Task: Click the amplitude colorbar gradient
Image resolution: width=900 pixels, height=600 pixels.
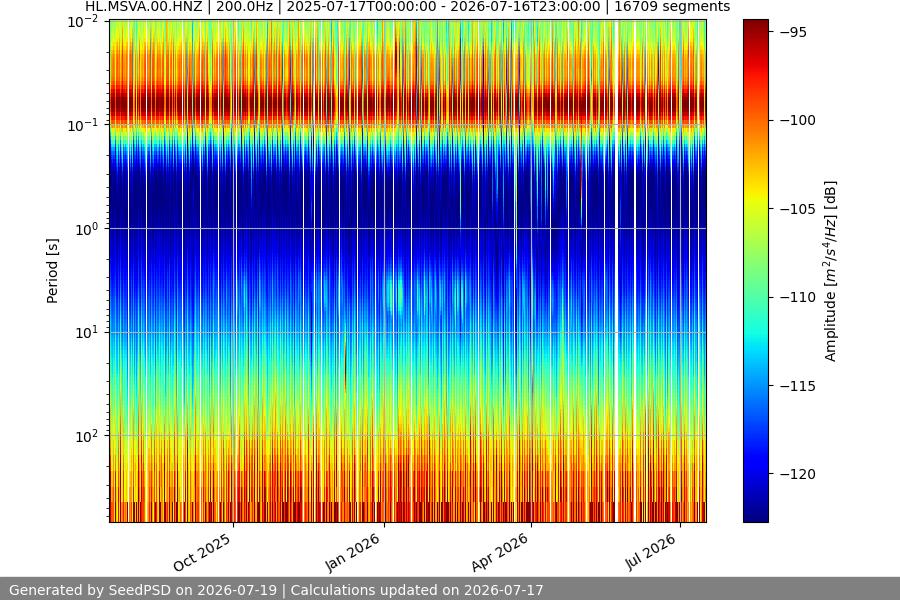Action: pos(755,271)
